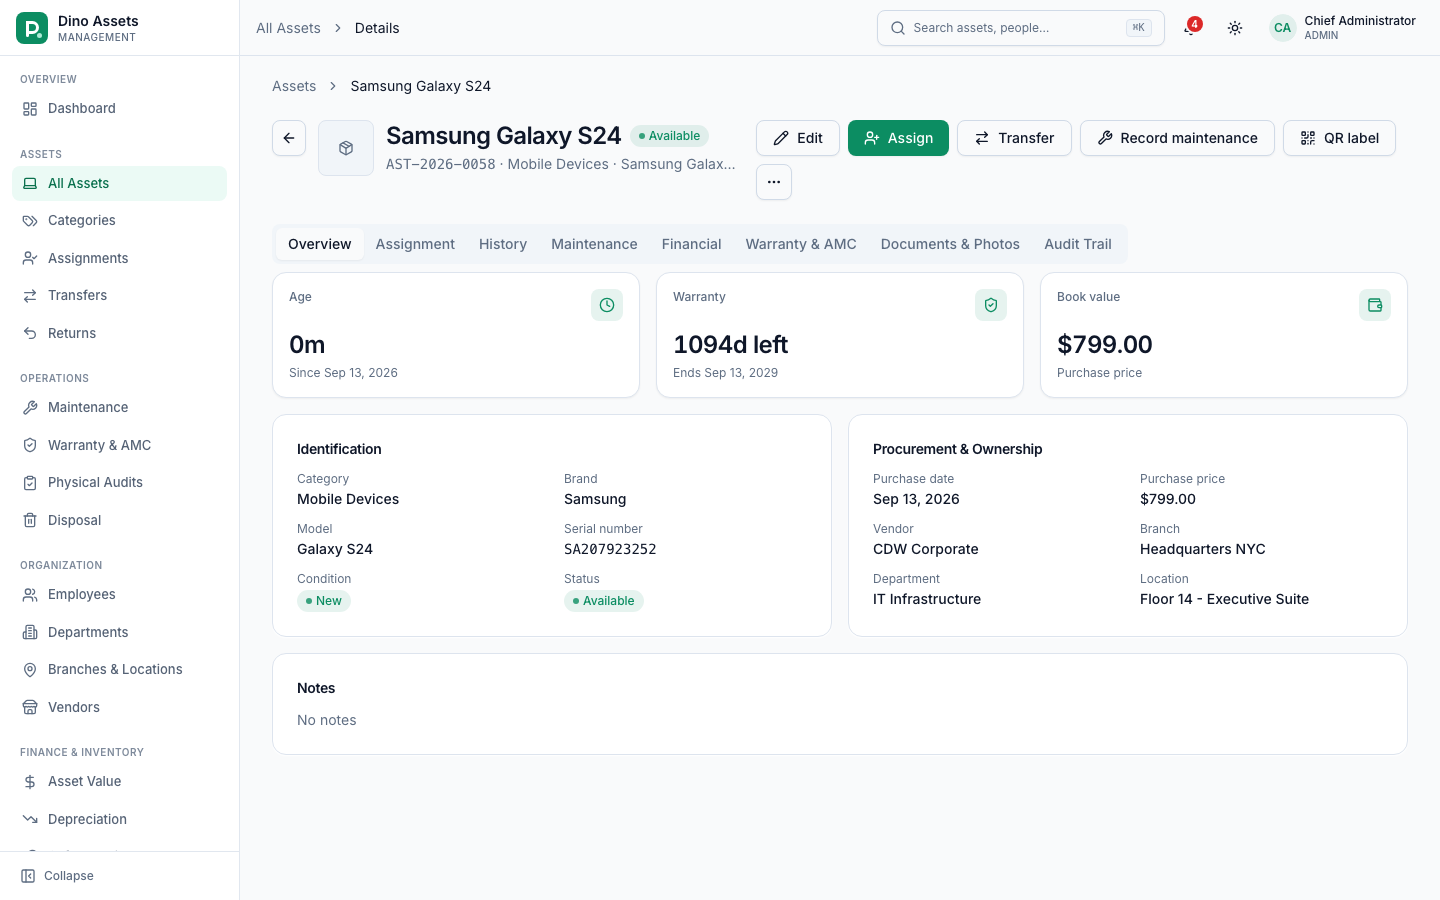The image size is (1440, 900).
Task: Open Maintenance in the sidebar
Action: (x=119, y=407)
